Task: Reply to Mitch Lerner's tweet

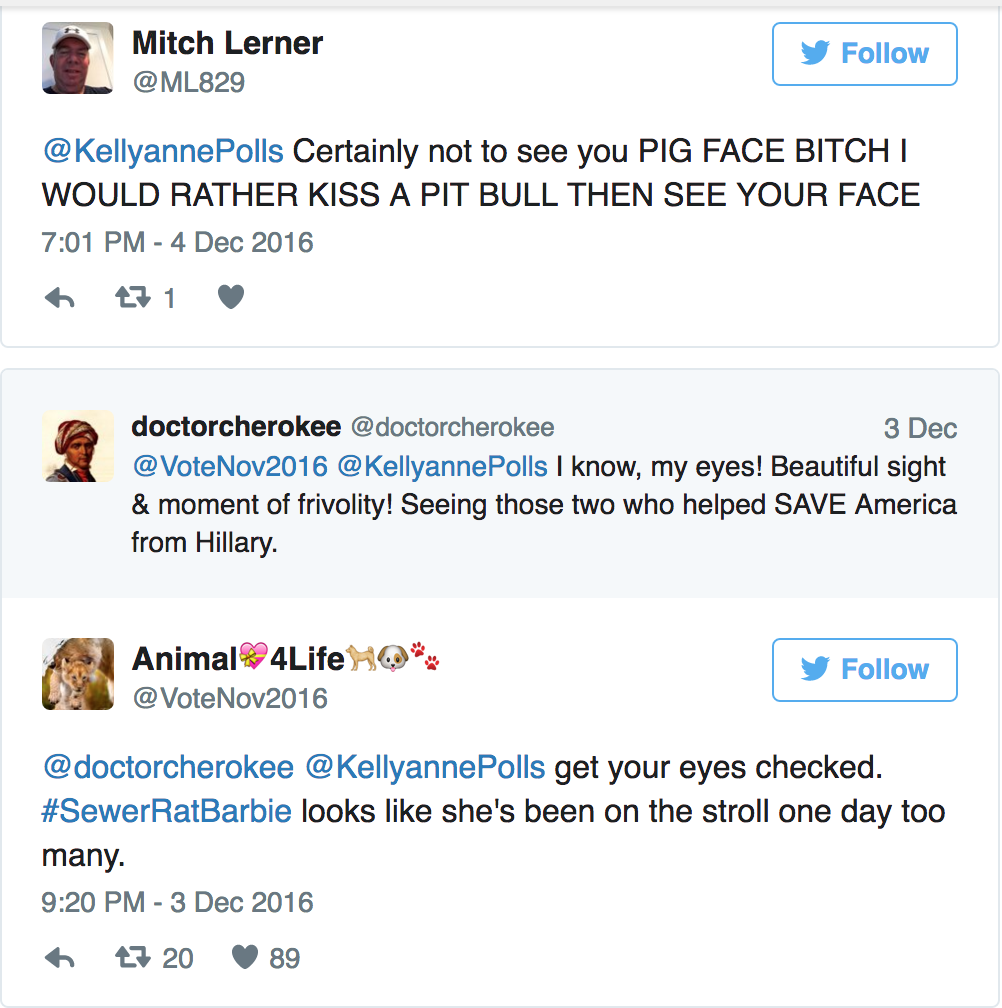Action: tap(60, 298)
